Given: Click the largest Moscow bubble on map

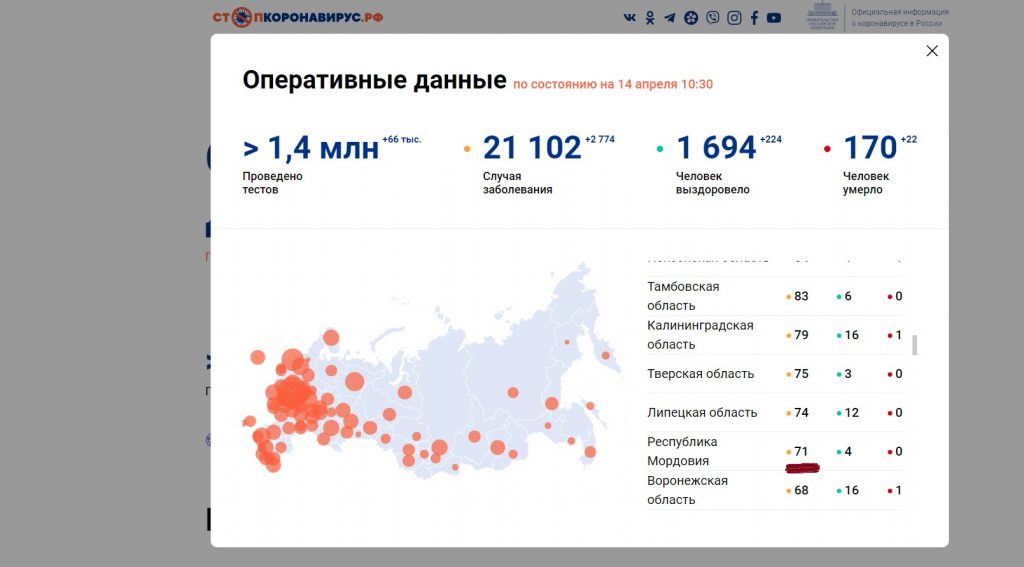Looking at the screenshot, I should pos(291,395).
